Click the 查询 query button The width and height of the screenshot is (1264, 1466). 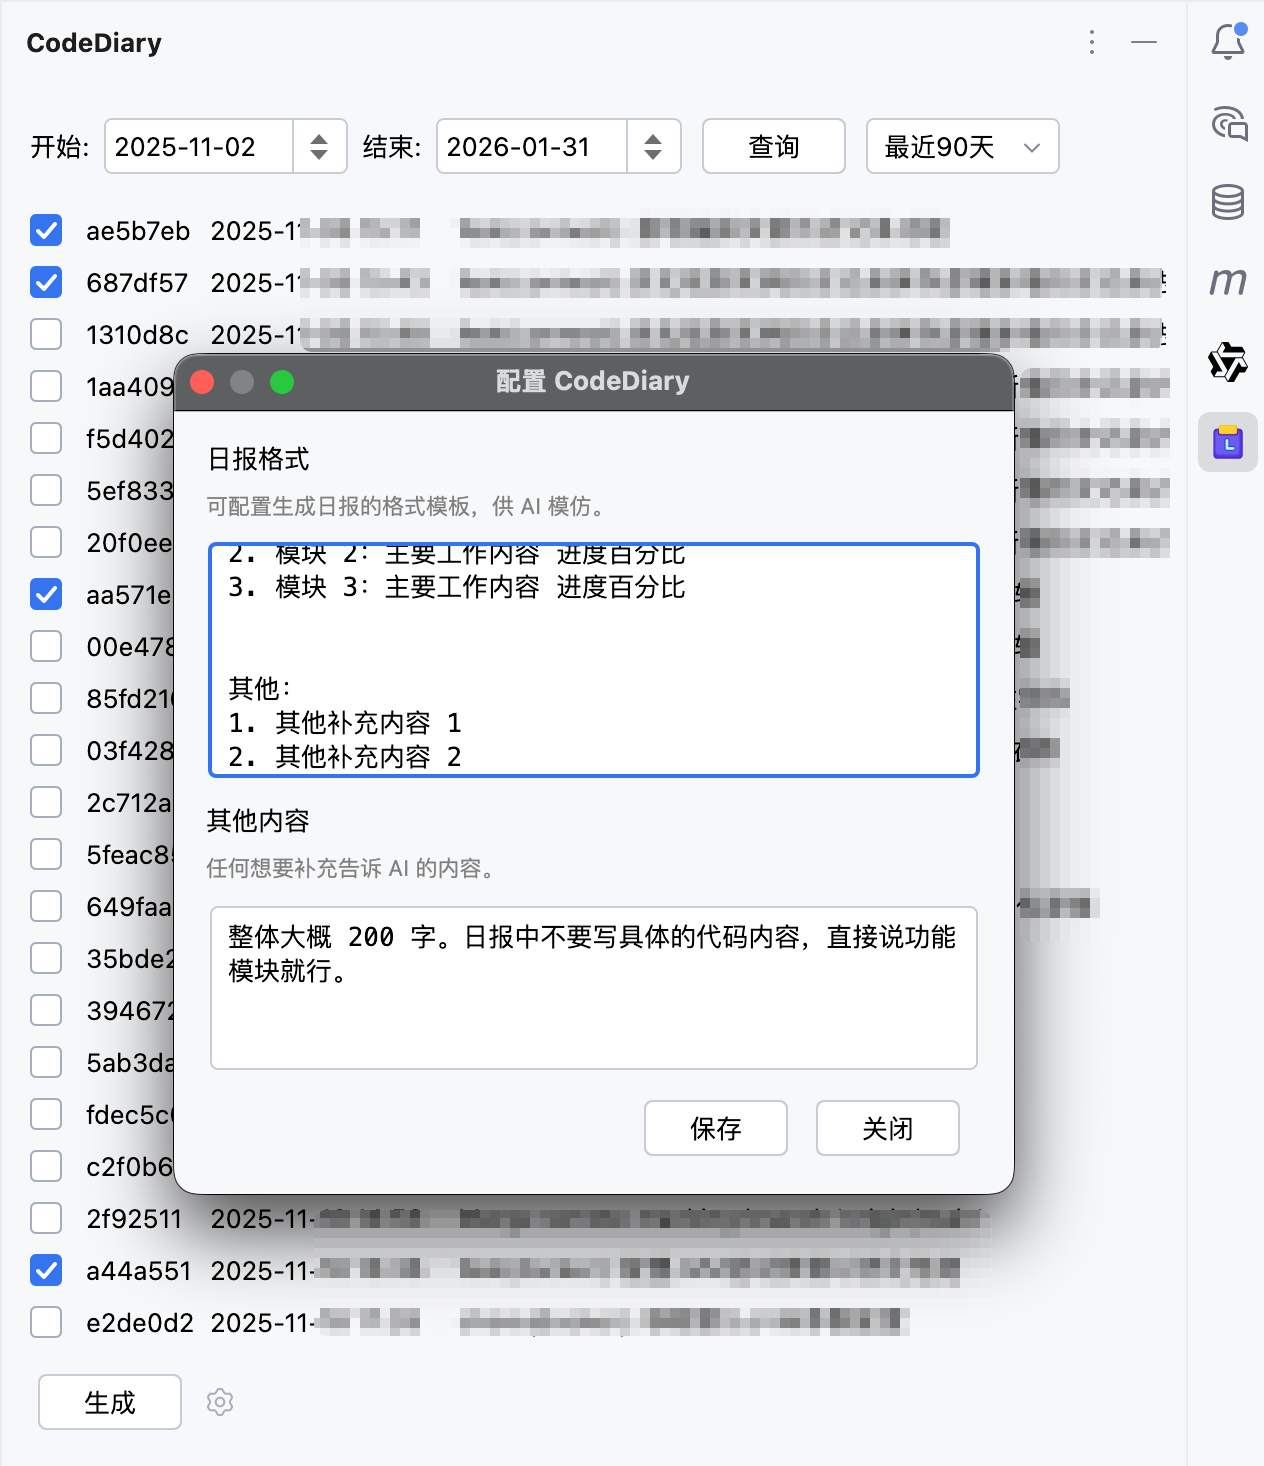click(x=774, y=146)
